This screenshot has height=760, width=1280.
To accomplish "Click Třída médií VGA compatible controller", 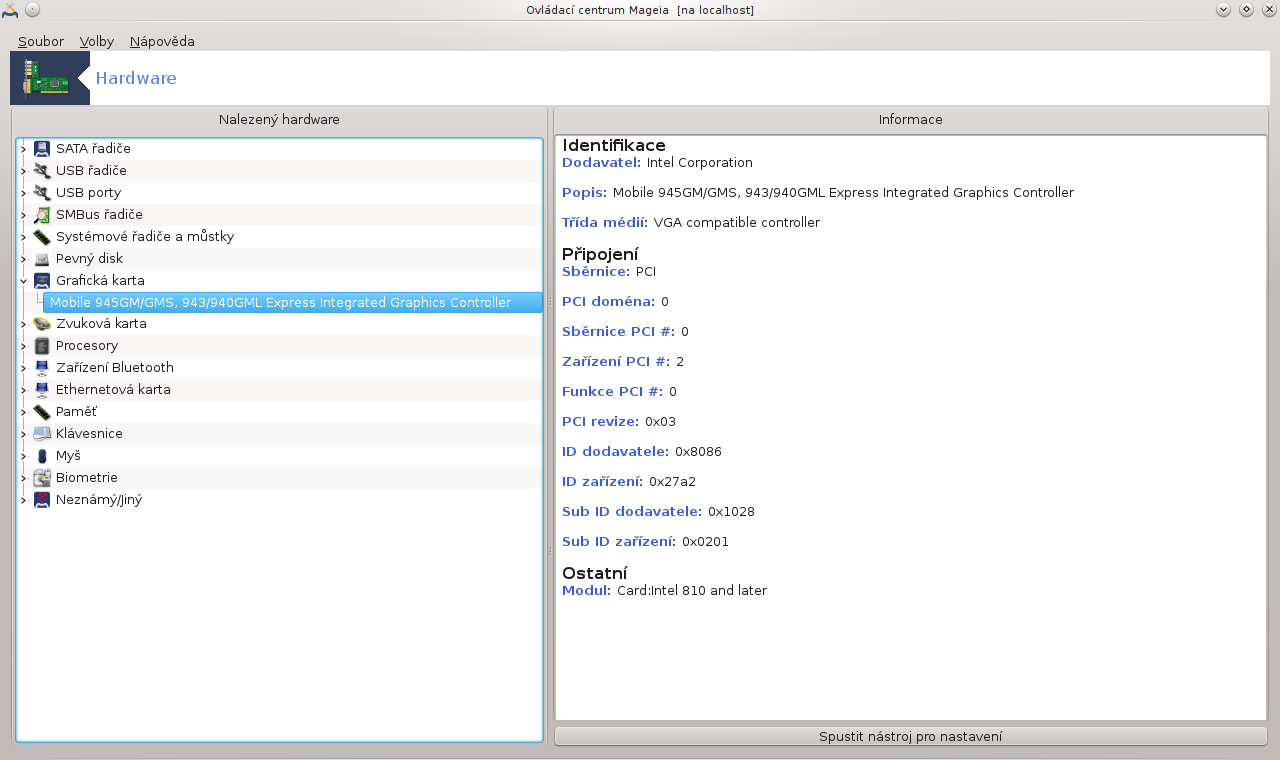I will (x=691, y=223).
